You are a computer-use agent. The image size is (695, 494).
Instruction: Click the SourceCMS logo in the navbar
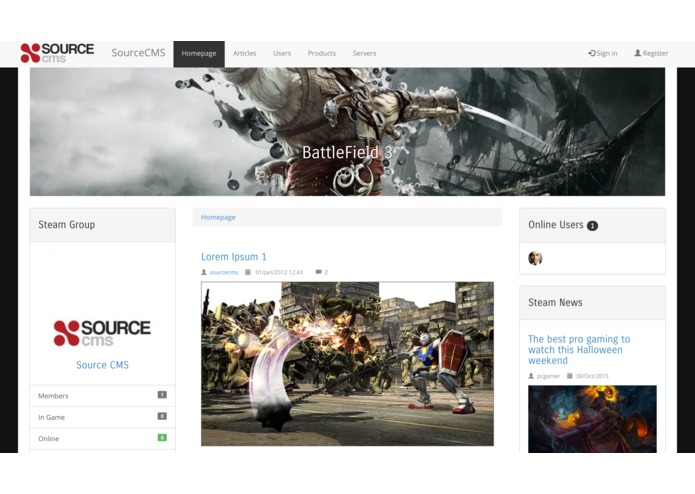(57, 53)
